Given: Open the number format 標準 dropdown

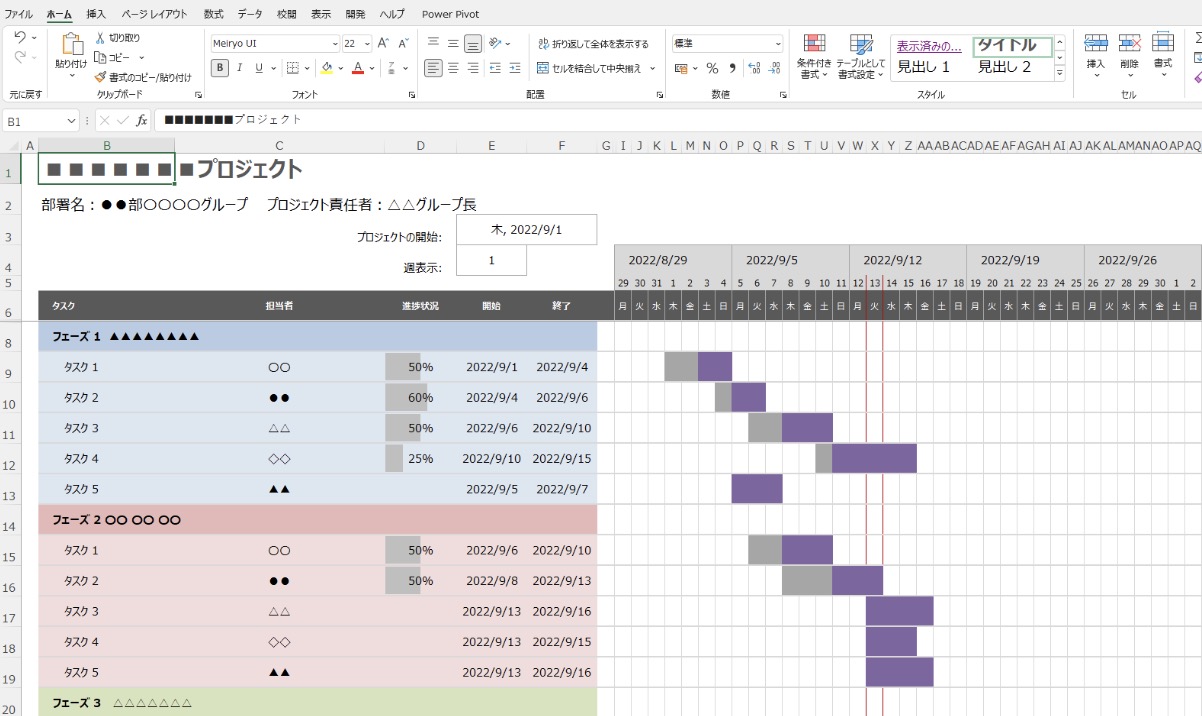Looking at the screenshot, I should (778, 44).
